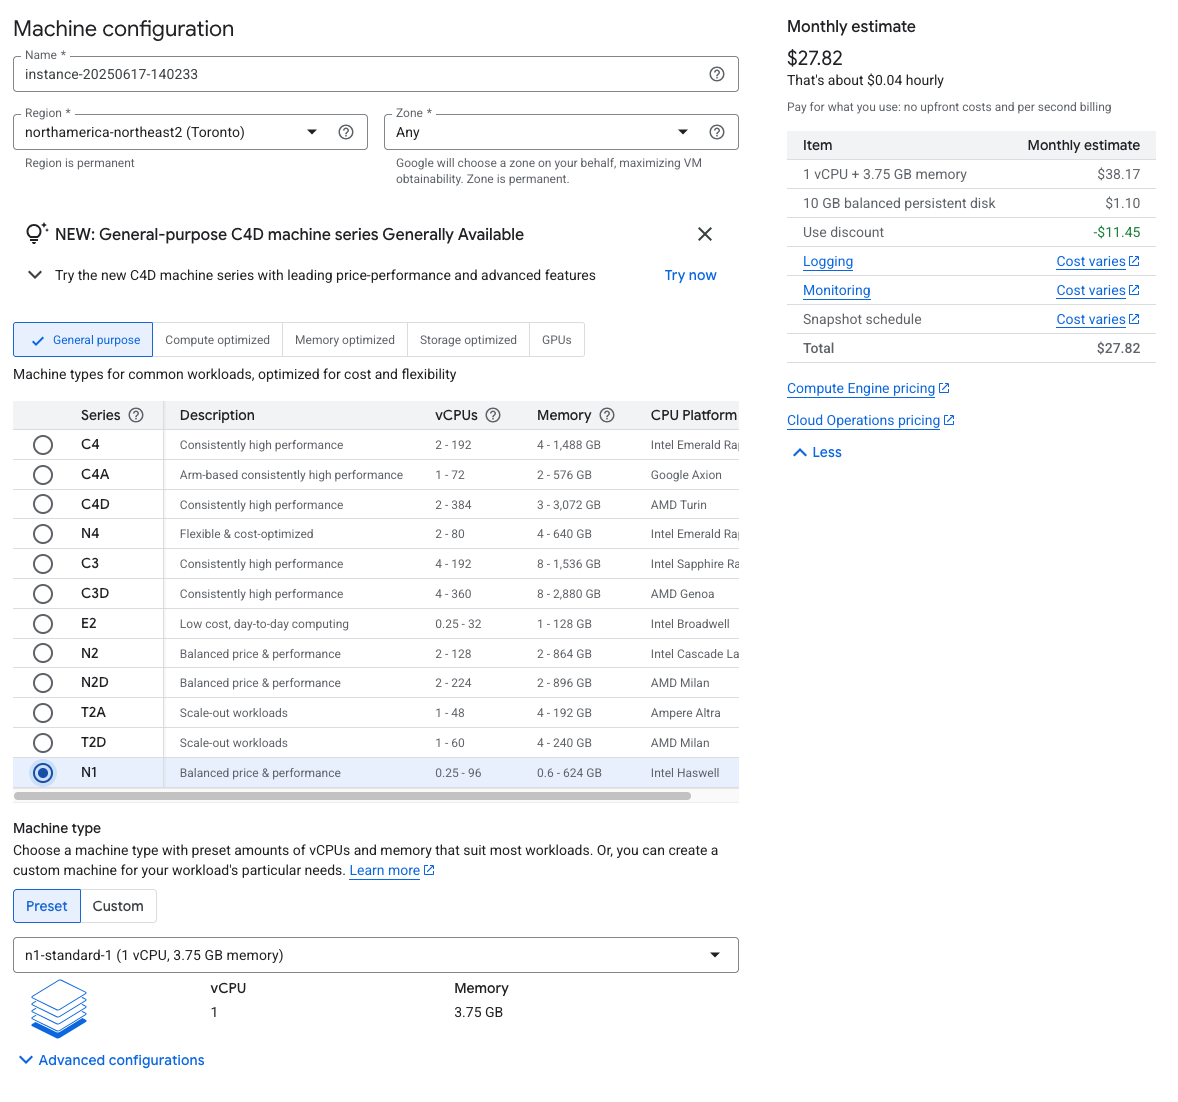Viewport: 1178px width, 1102px height.
Task: Click the stacked layers machine type icon
Action: pos(59,1008)
